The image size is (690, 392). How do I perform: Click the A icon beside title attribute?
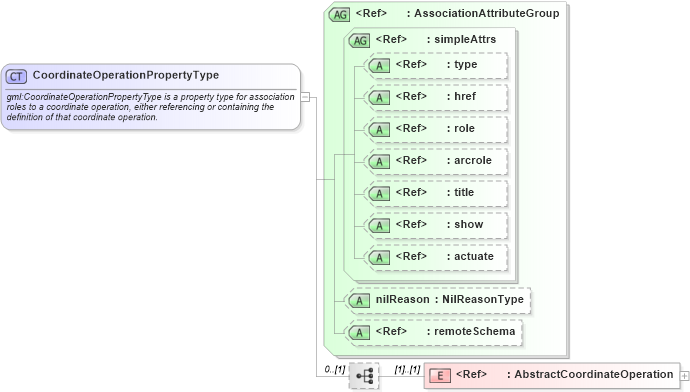pyautogui.click(x=379, y=194)
